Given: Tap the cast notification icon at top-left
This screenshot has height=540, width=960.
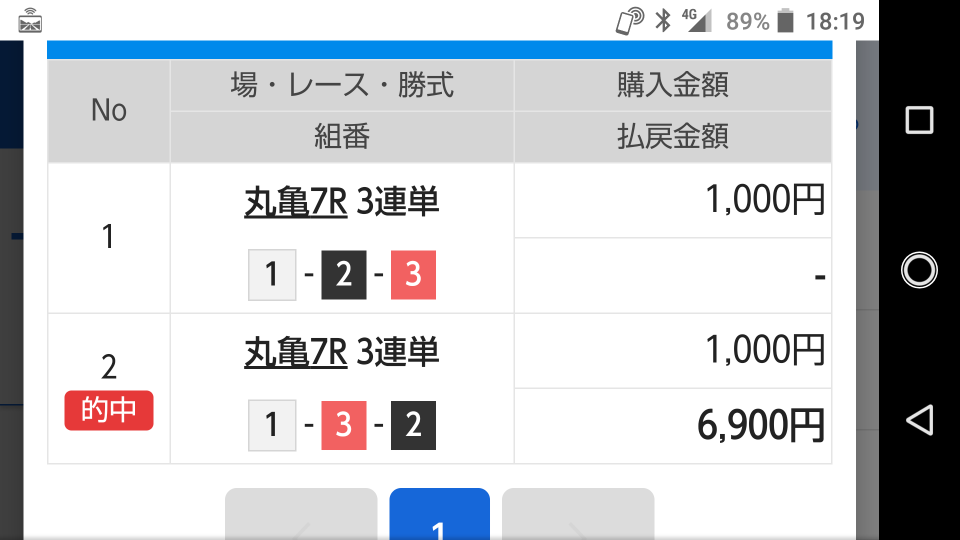Looking at the screenshot, I should [29, 21].
